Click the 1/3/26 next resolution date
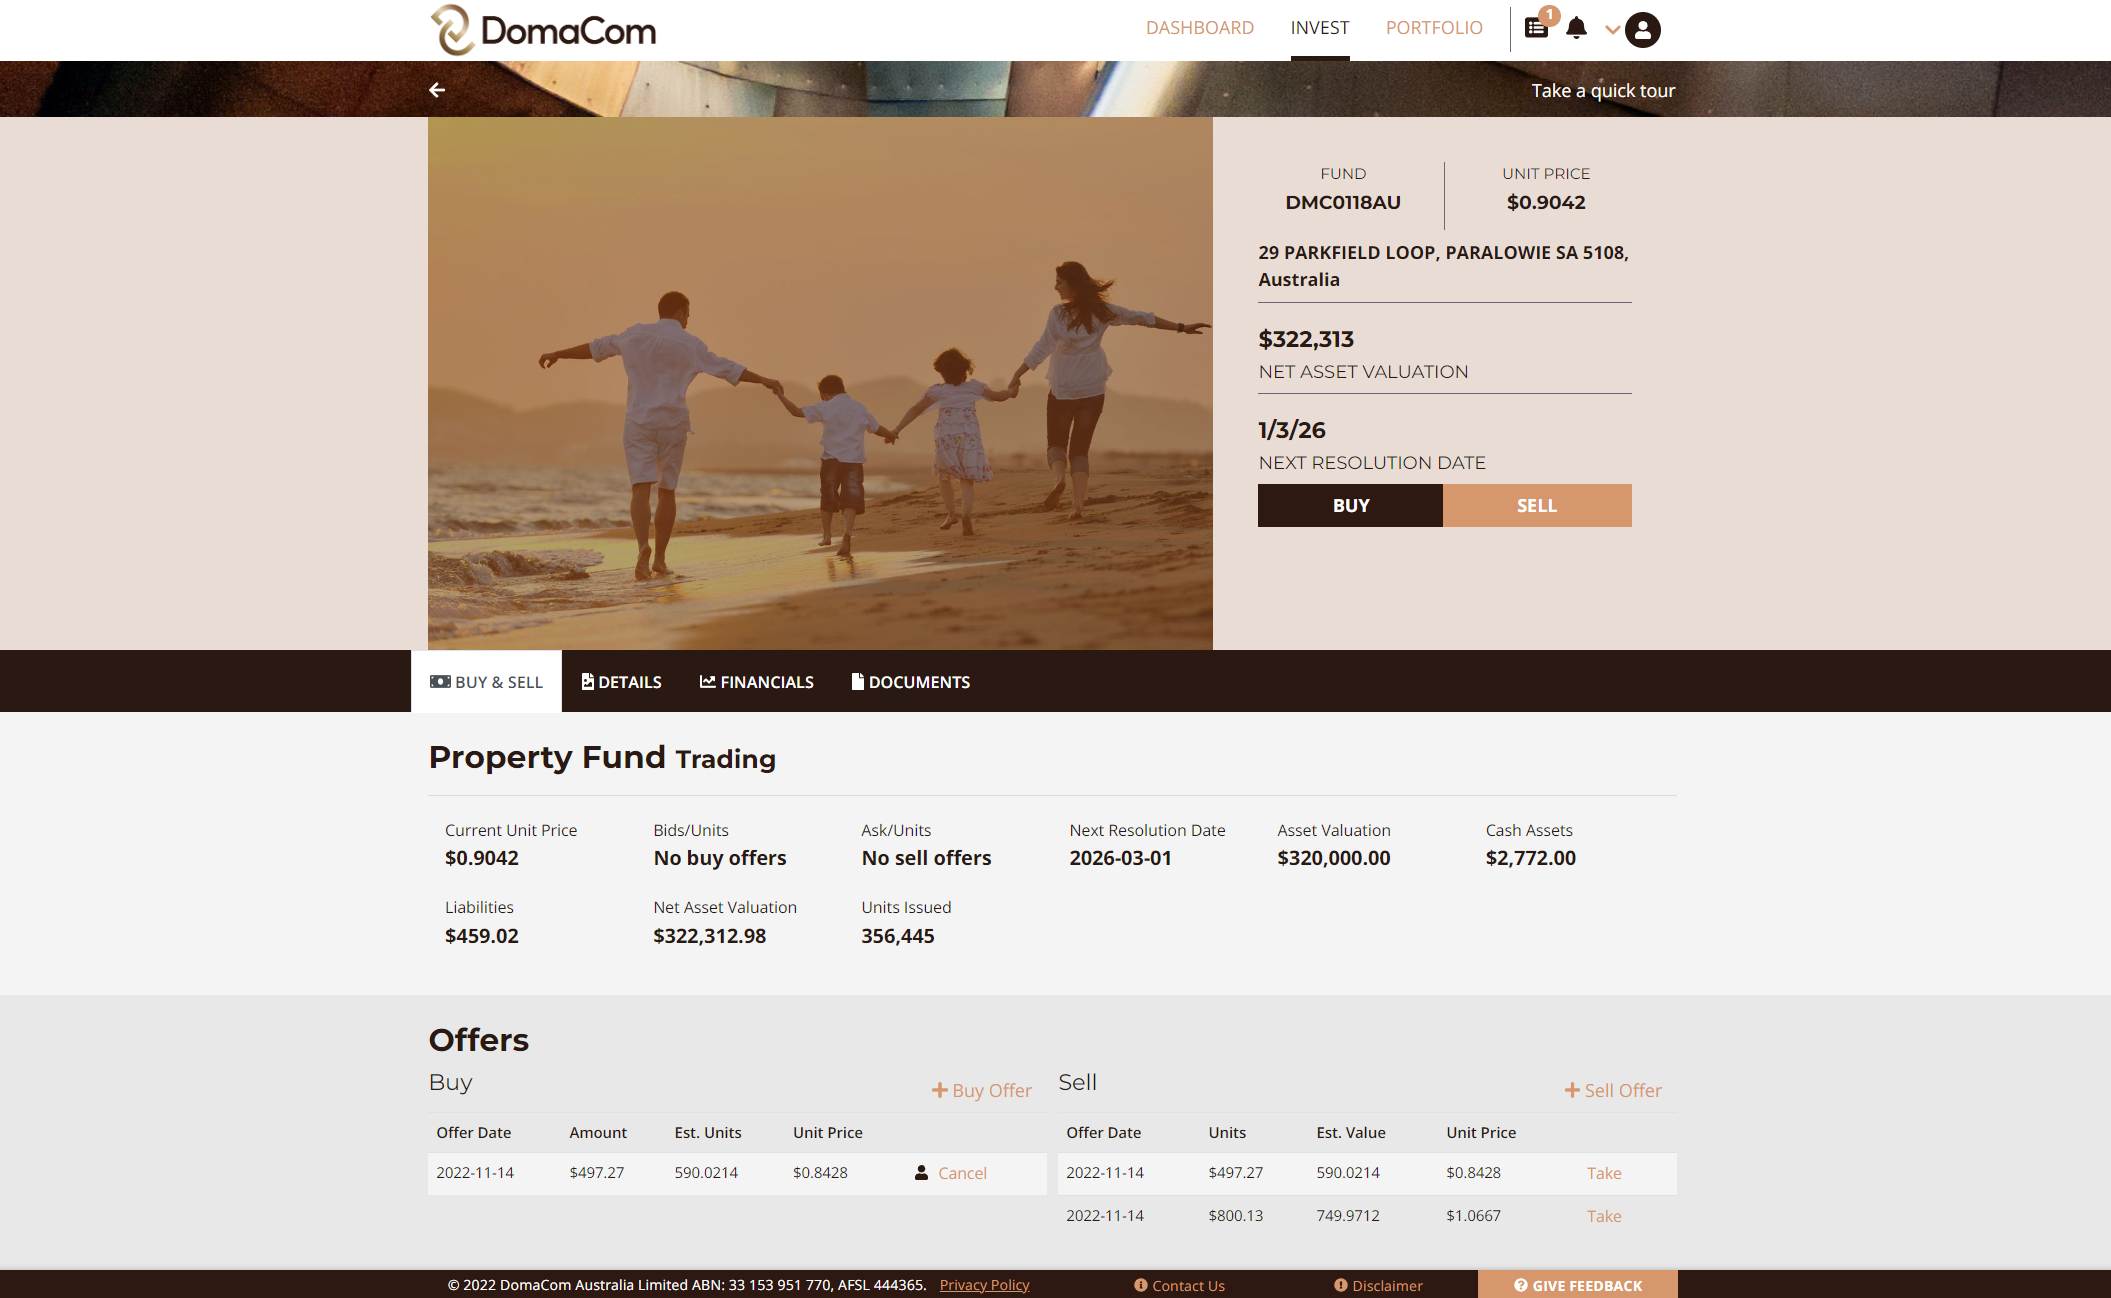 [x=1292, y=430]
